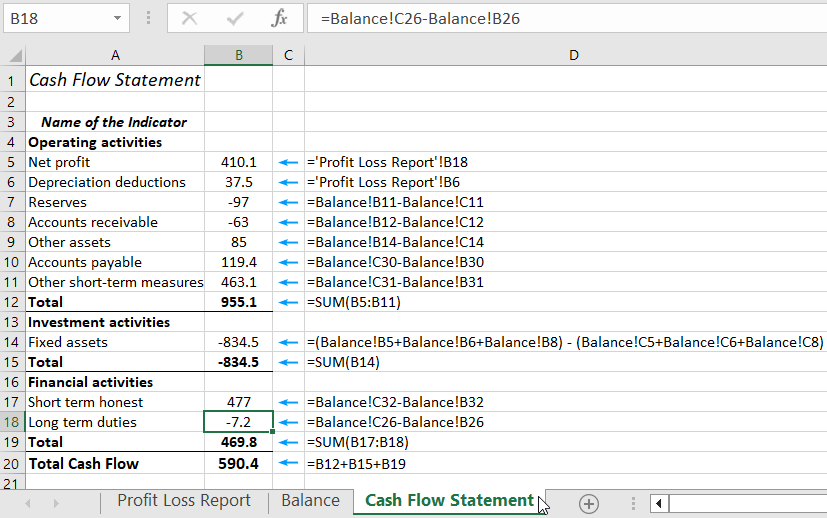Click the horizontal scrollbar left arrow
Screen dimensions: 827x518
(659, 503)
